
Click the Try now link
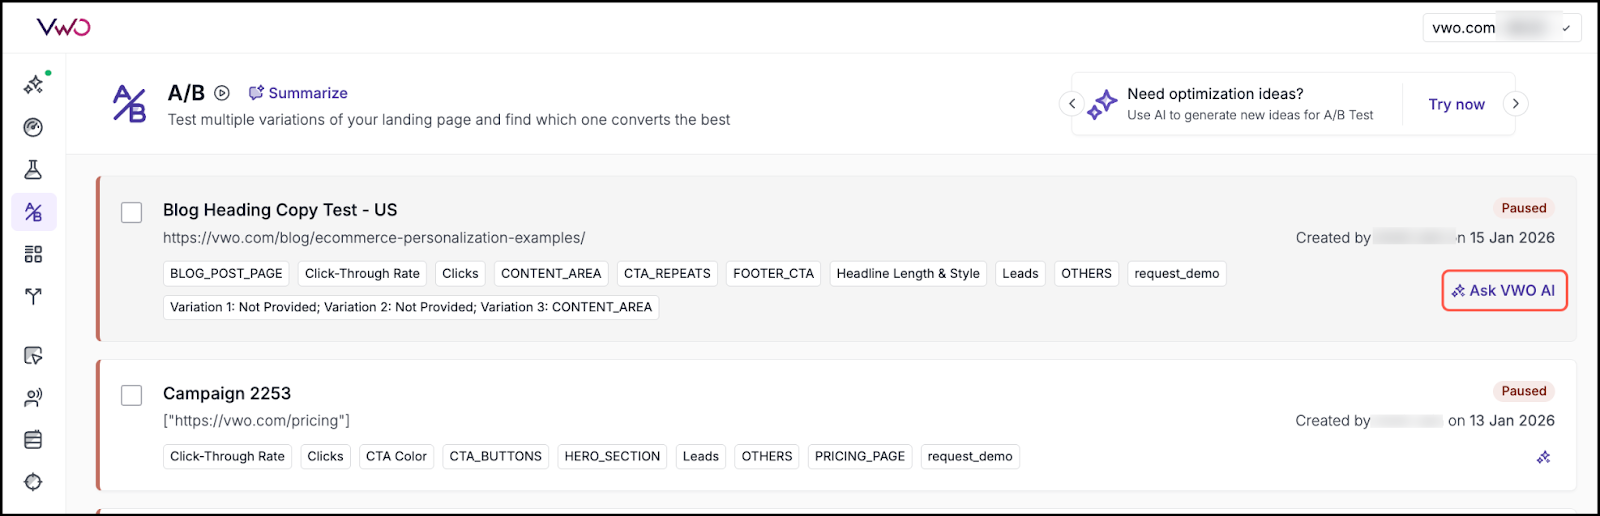click(1456, 104)
